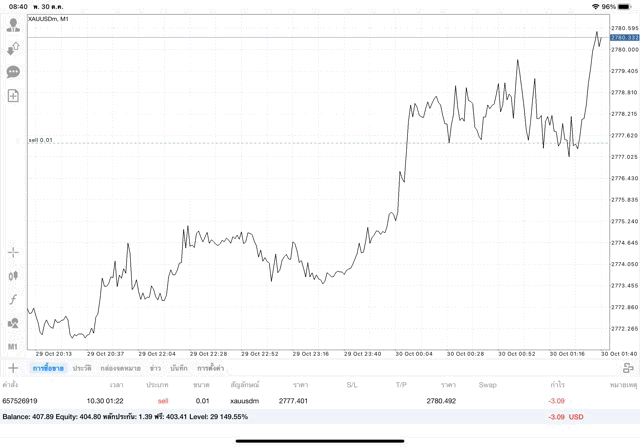
Task: Open the กล่องจดหมาย mailbox tab
Action: coord(119,368)
